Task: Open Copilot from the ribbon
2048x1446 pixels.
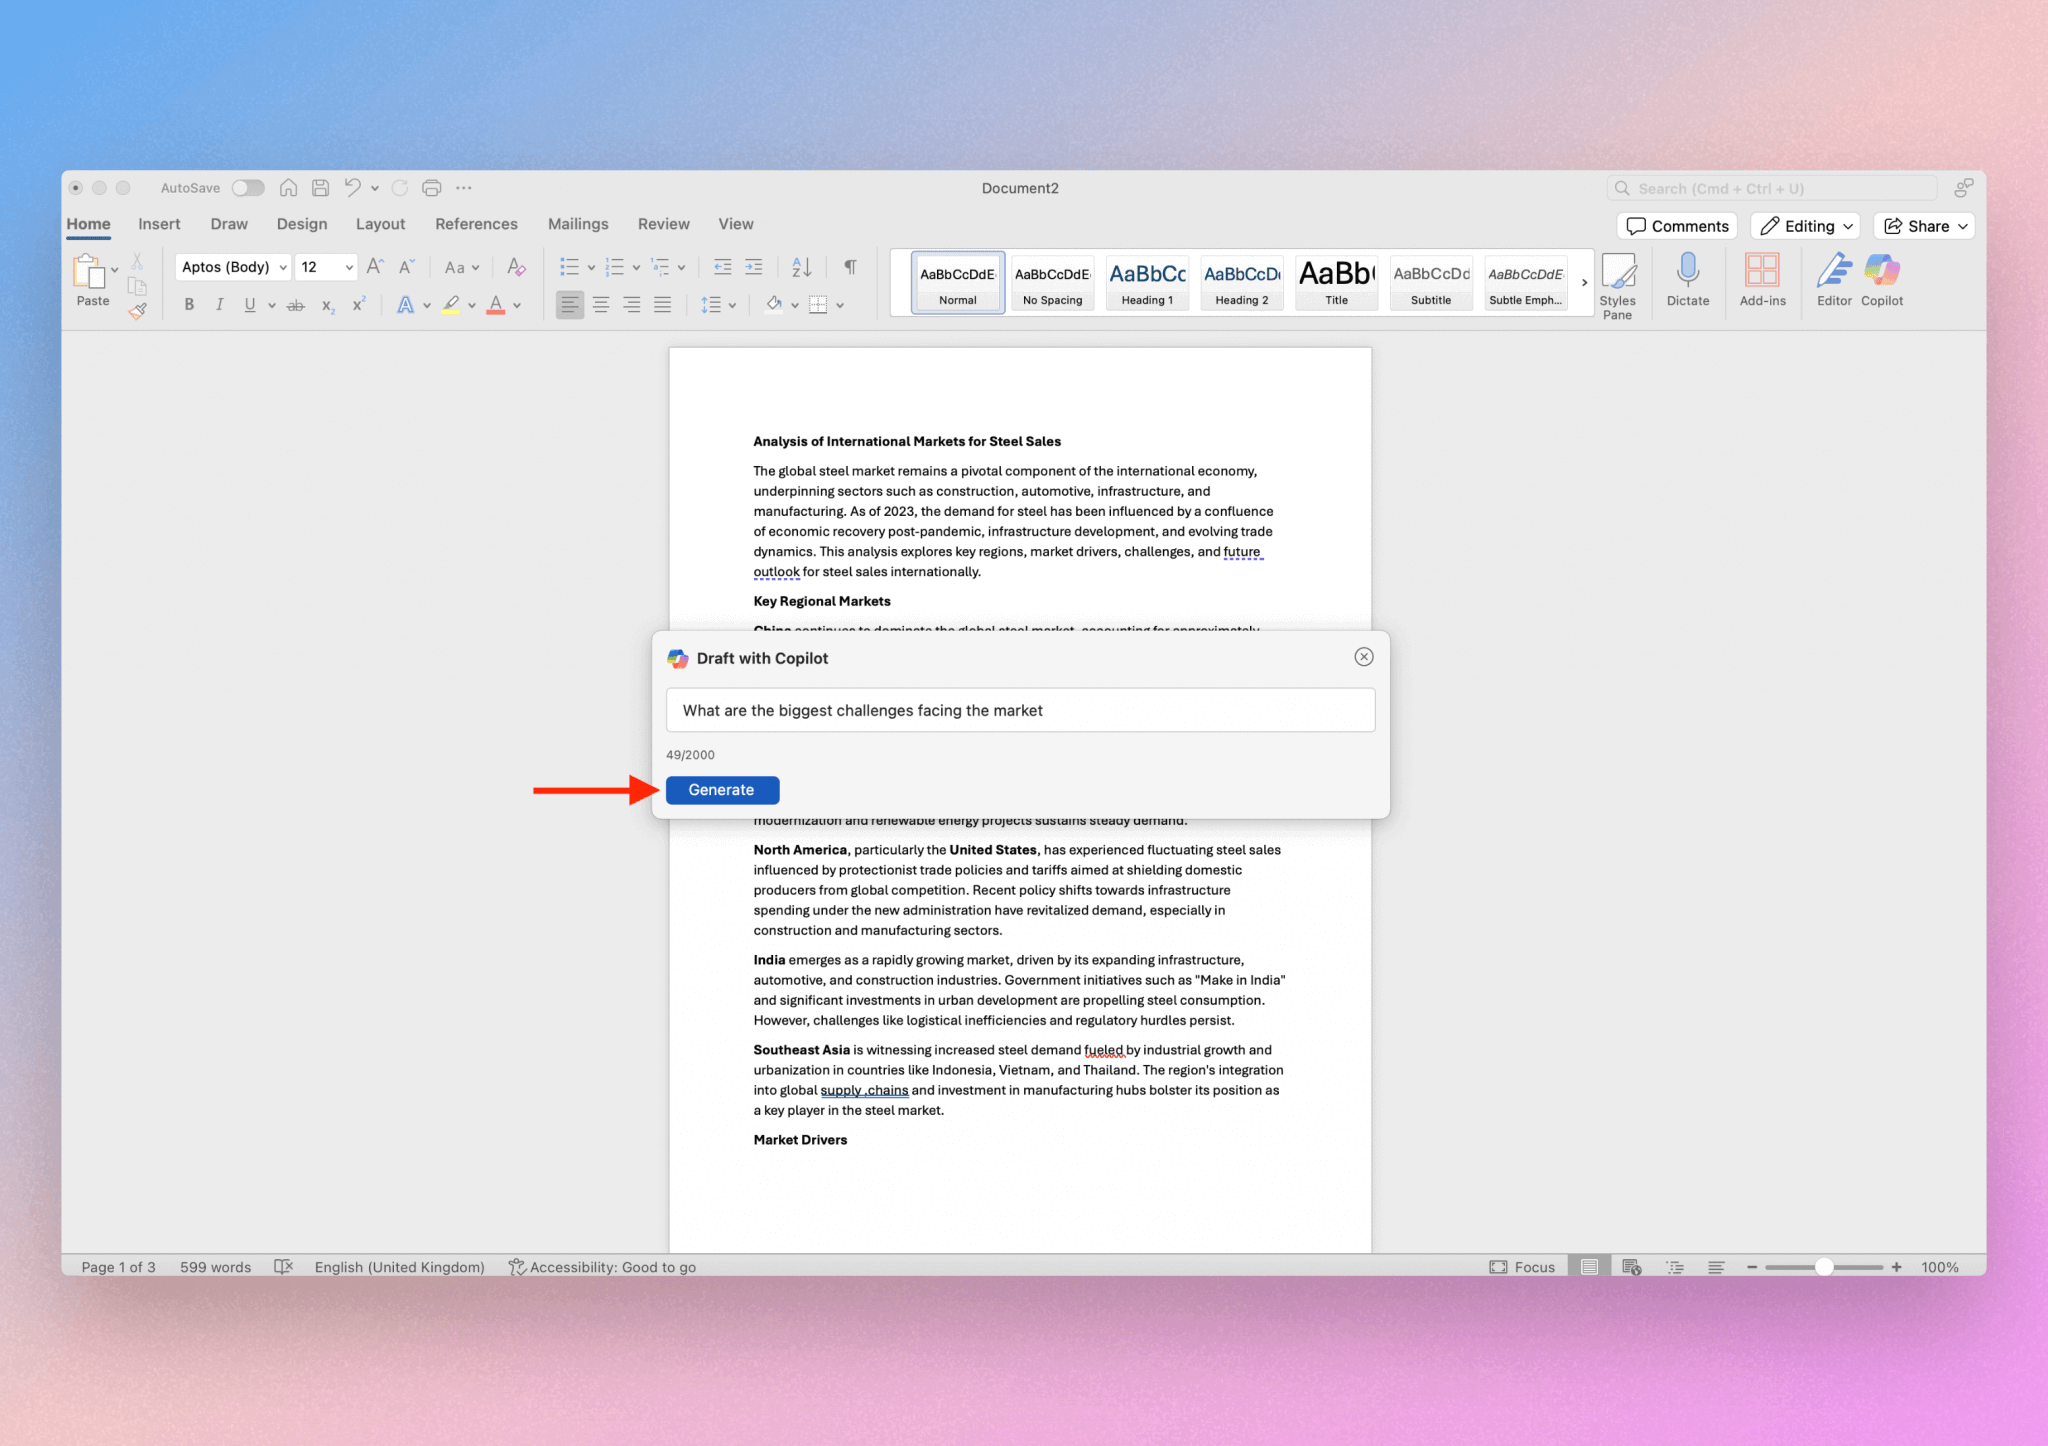Action: (1881, 281)
